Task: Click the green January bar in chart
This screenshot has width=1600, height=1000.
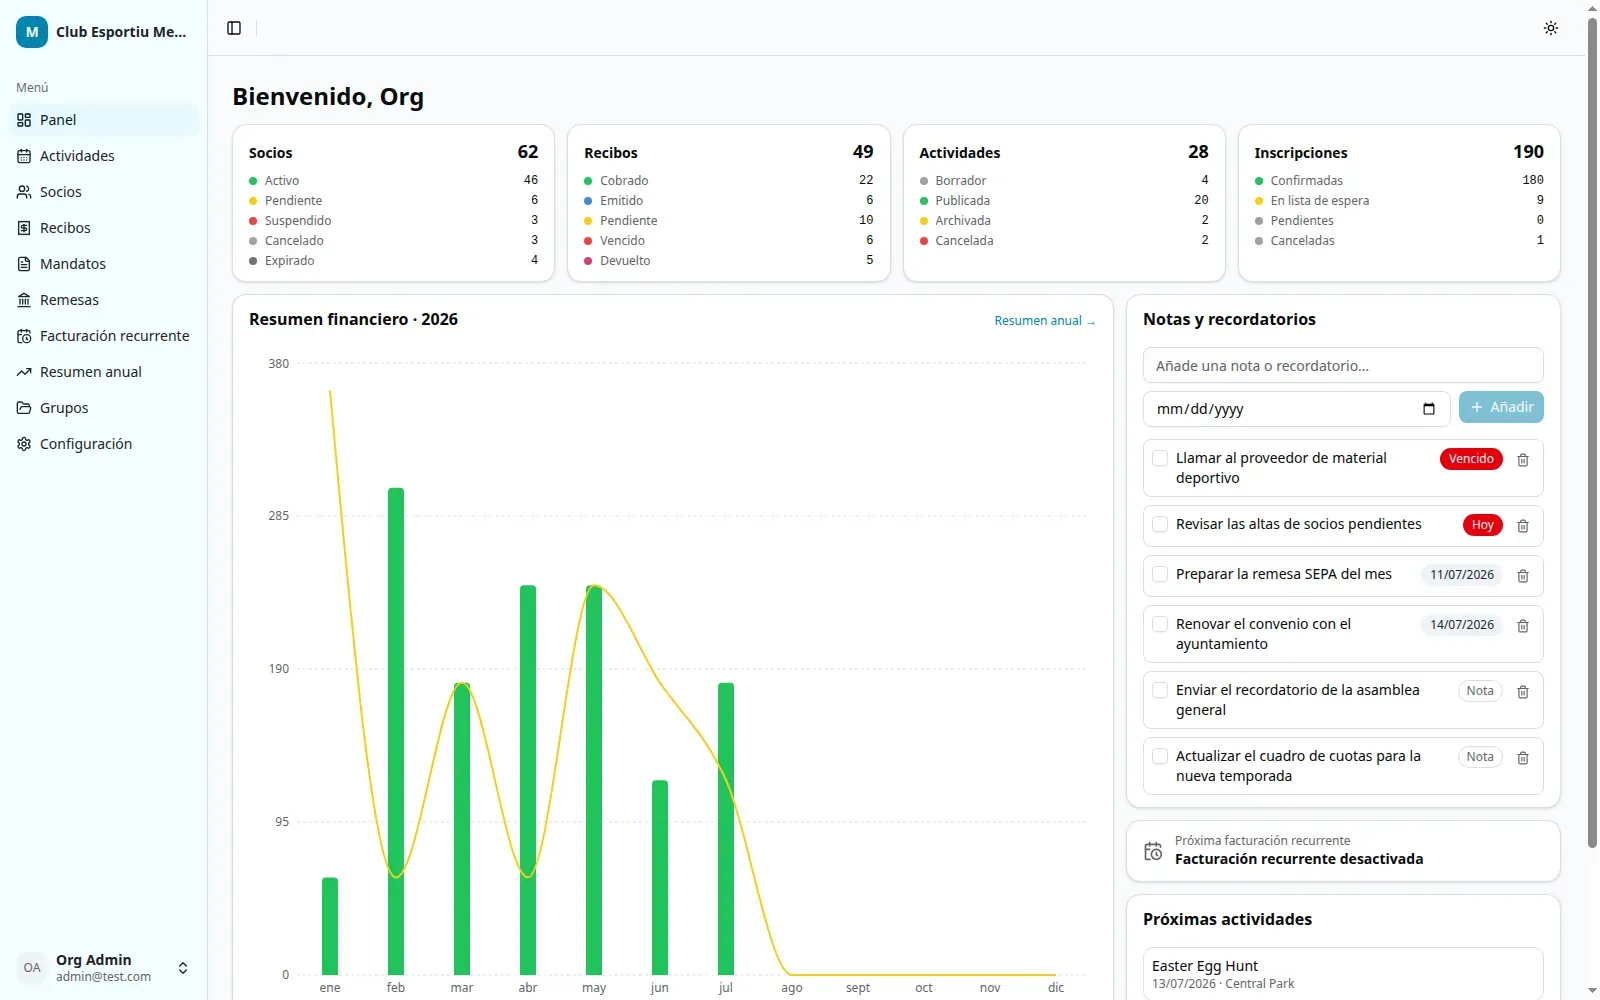Action: [330, 926]
